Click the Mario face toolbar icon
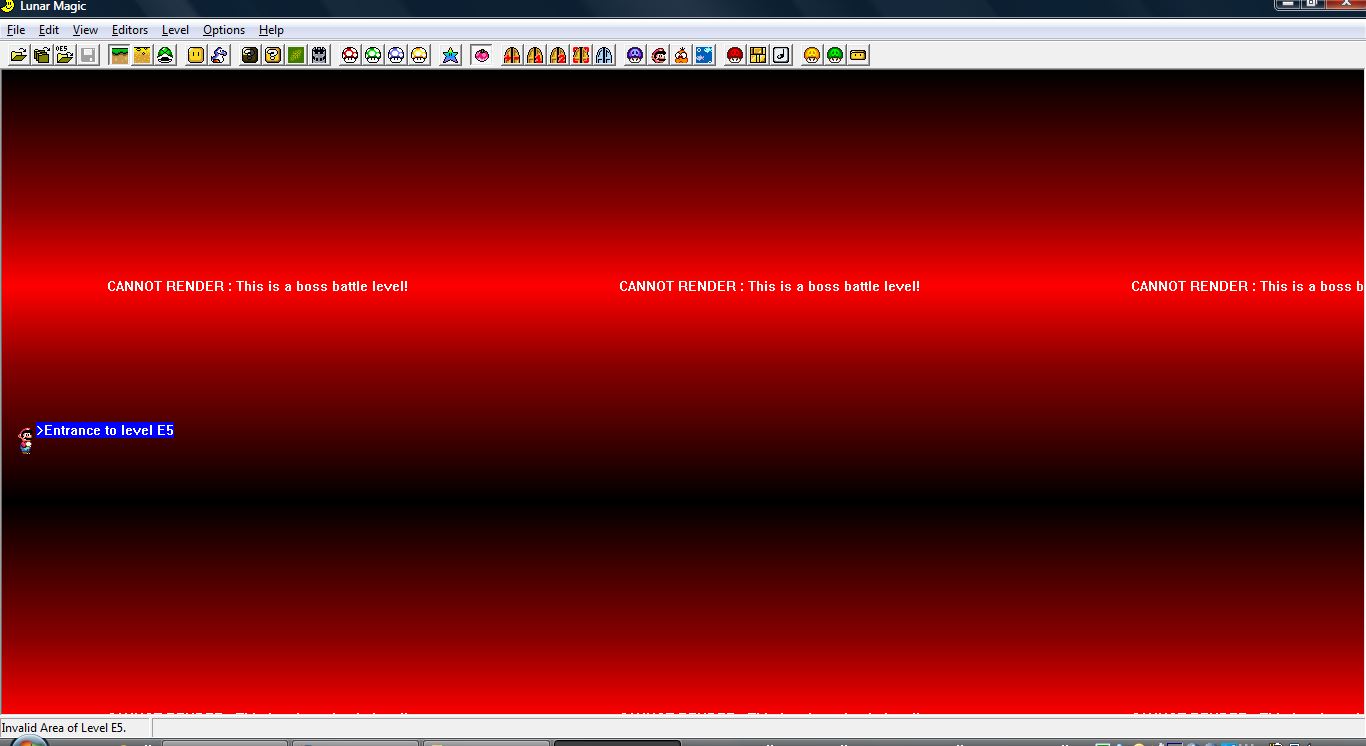The width and height of the screenshot is (1366, 746). tap(658, 55)
